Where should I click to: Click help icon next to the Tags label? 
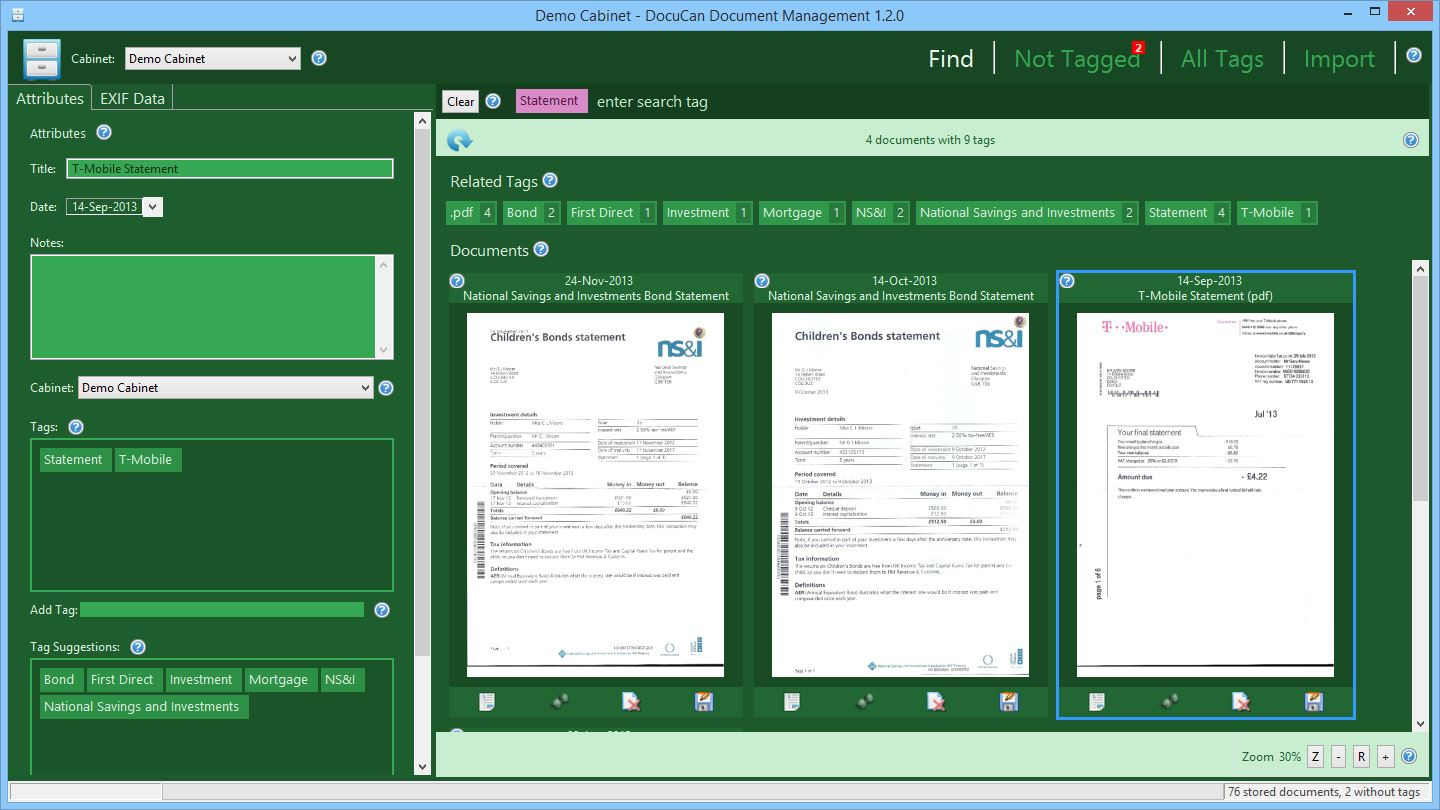(x=75, y=427)
